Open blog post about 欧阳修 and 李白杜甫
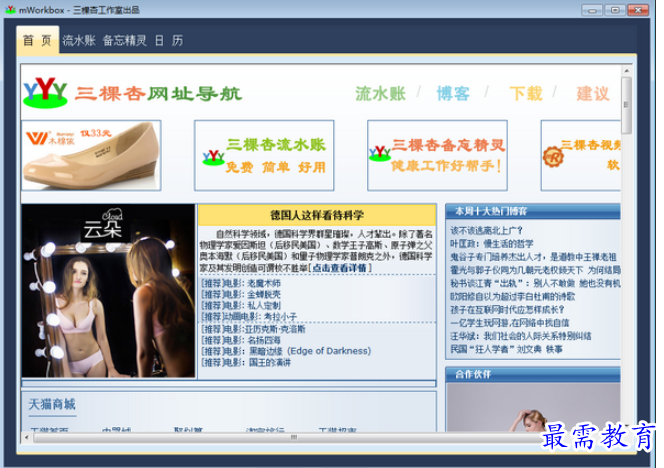The width and height of the screenshot is (664, 468). pos(512,296)
